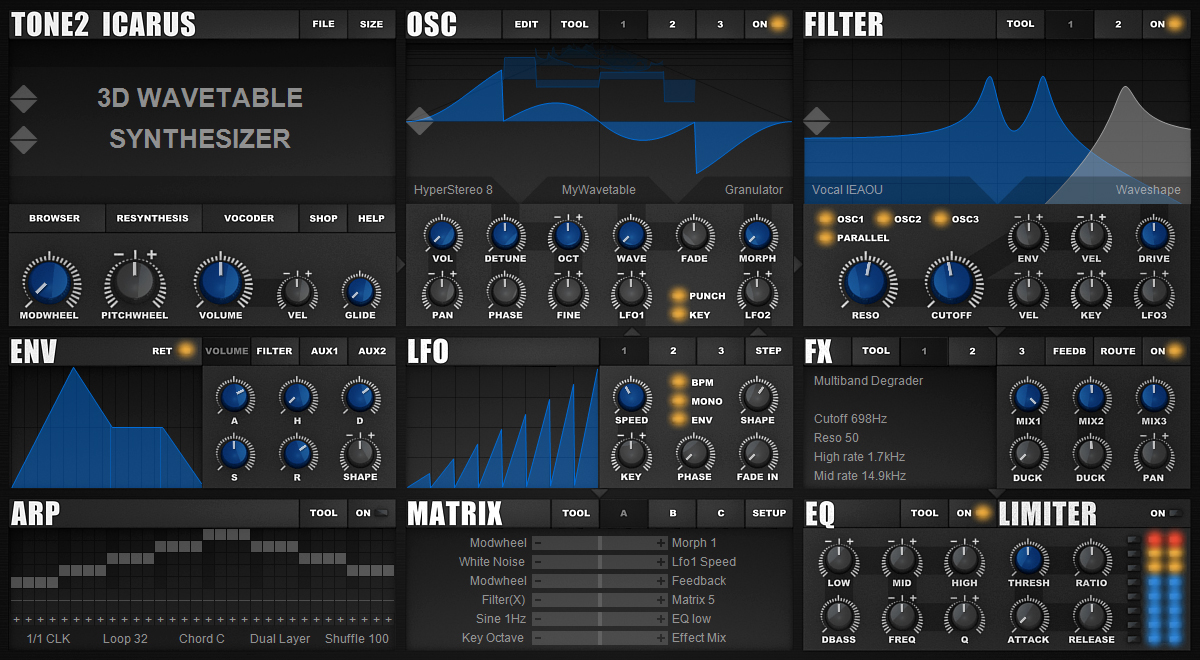Image resolution: width=1200 pixels, height=660 pixels.
Task: Click the limiter THRESH knob
Action: pyautogui.click(x=1028, y=559)
